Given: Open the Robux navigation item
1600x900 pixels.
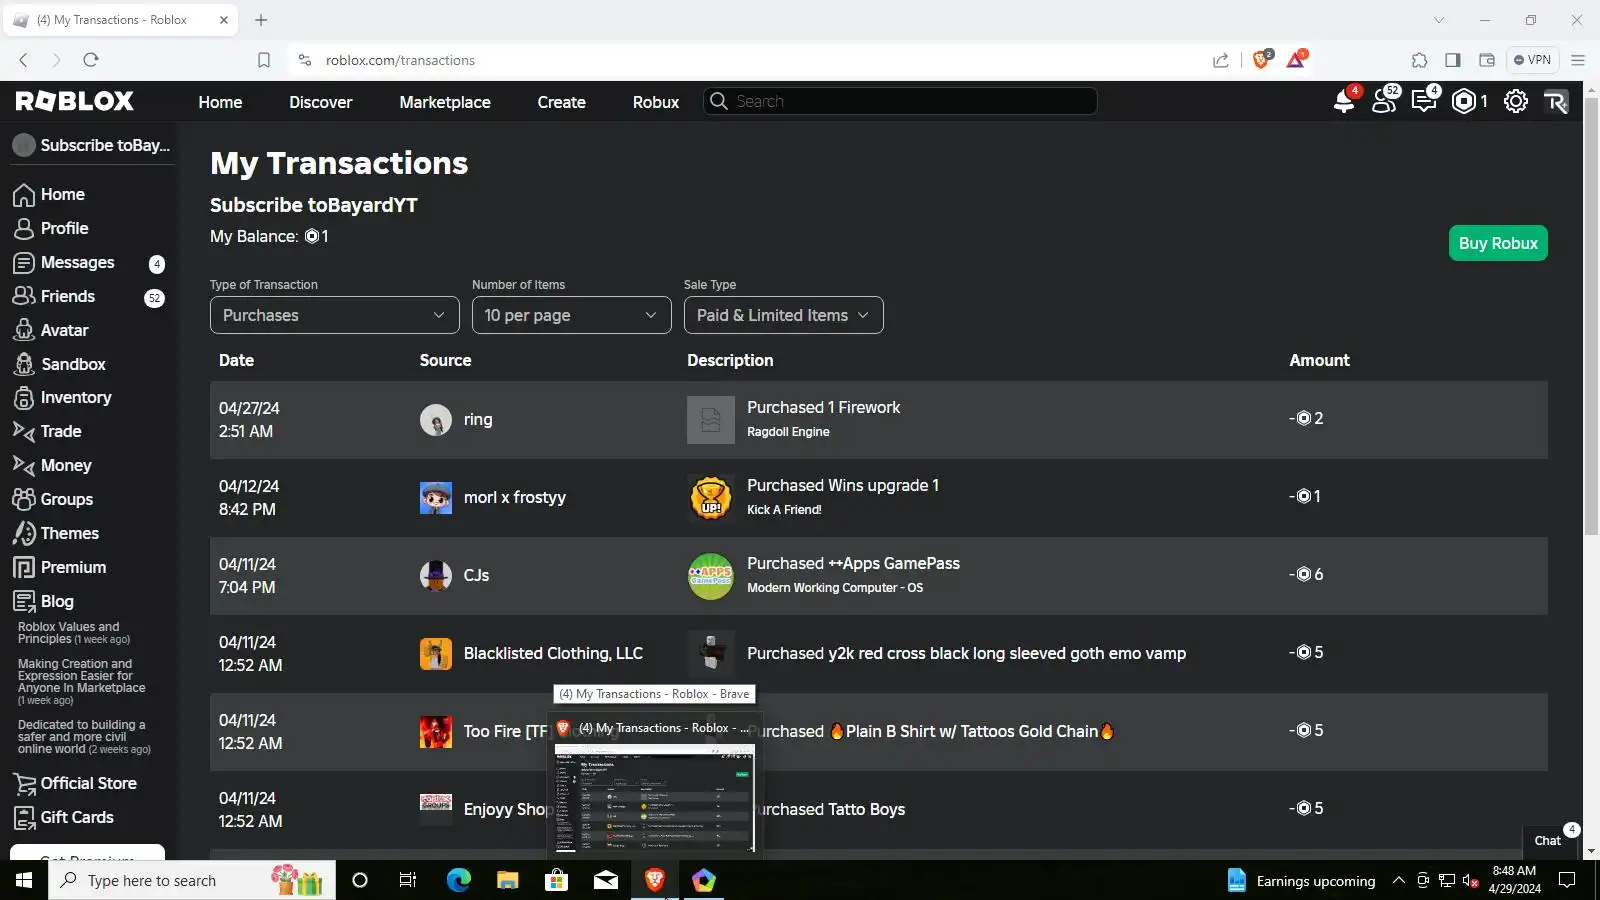Looking at the screenshot, I should (x=656, y=102).
